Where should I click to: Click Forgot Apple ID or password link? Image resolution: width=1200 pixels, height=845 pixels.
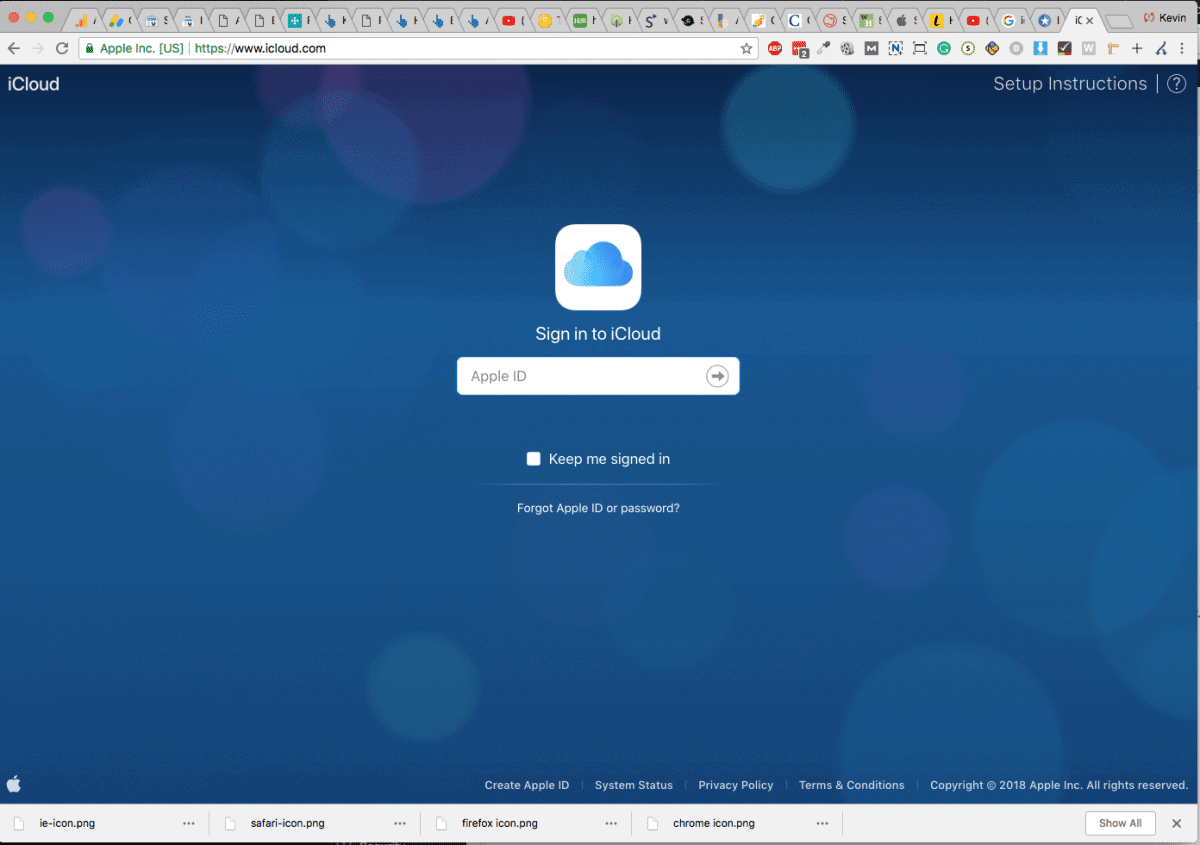click(598, 508)
